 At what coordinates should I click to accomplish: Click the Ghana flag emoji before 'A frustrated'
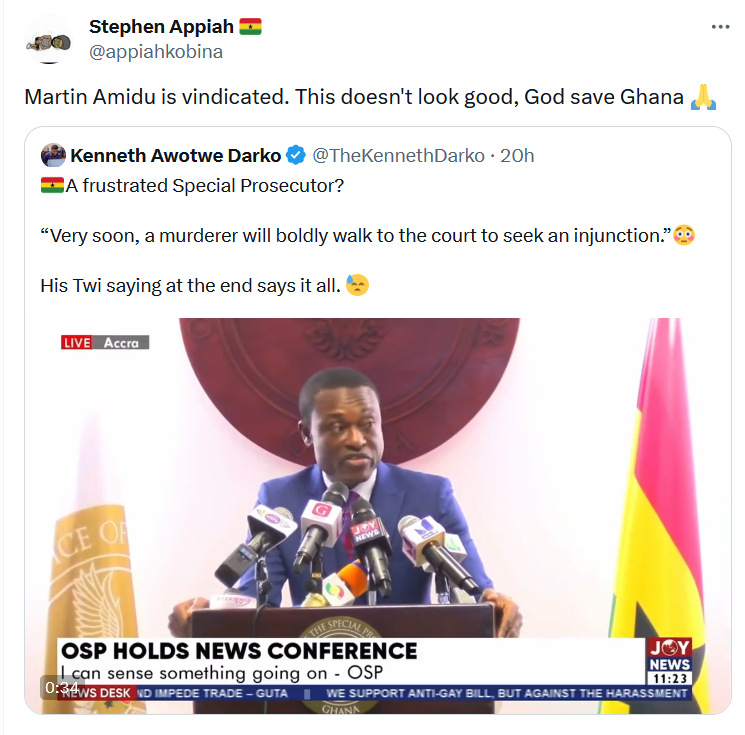52,185
